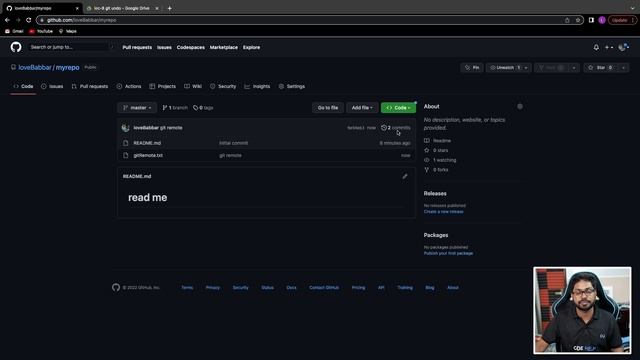Screen dimensions: 640x360
Task: Star the repository
Action: point(601,68)
